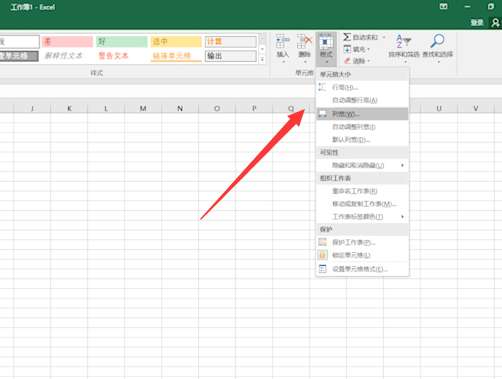Image resolution: width=502 pixels, height=379 pixels.
Task: Click the Fill down-arrow icon
Action: 347,49
